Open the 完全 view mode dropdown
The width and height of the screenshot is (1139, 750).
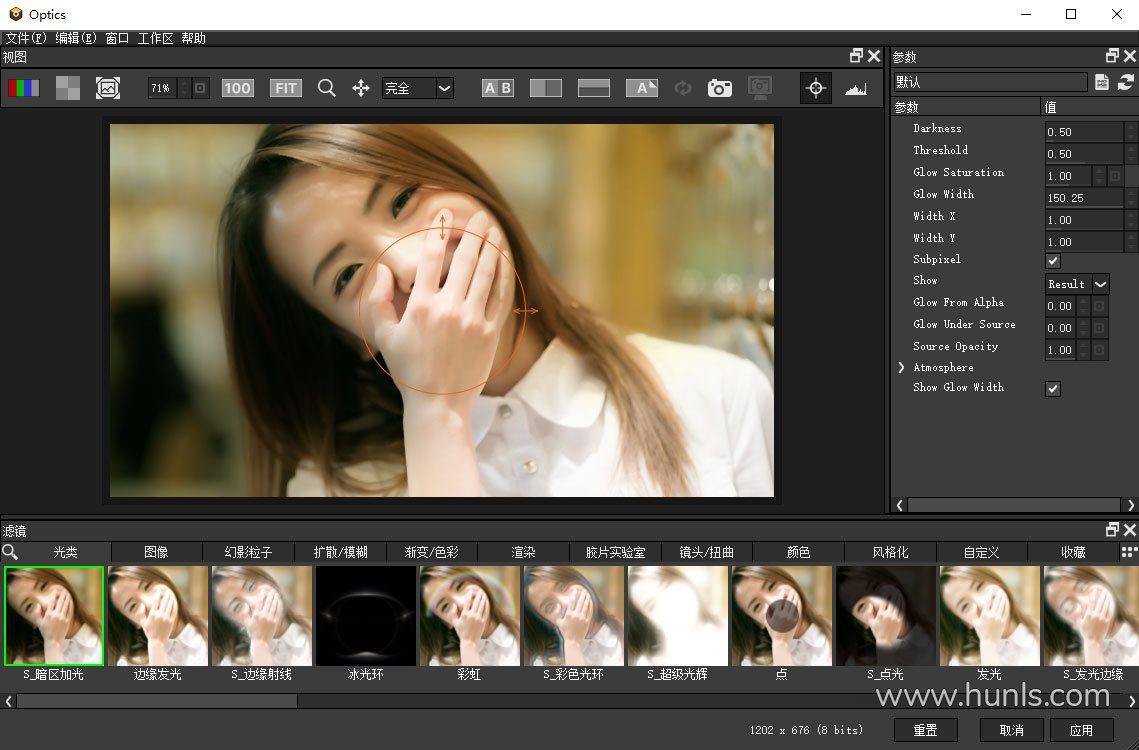[444, 88]
